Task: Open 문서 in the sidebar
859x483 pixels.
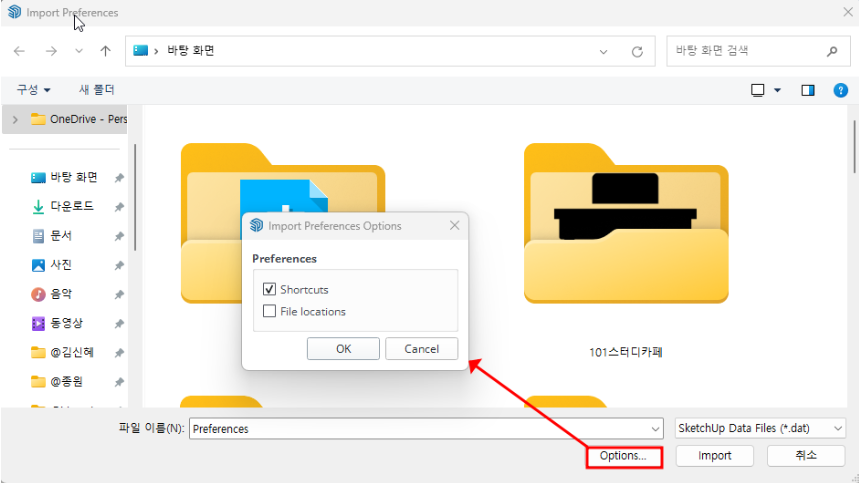Action: coord(52,235)
